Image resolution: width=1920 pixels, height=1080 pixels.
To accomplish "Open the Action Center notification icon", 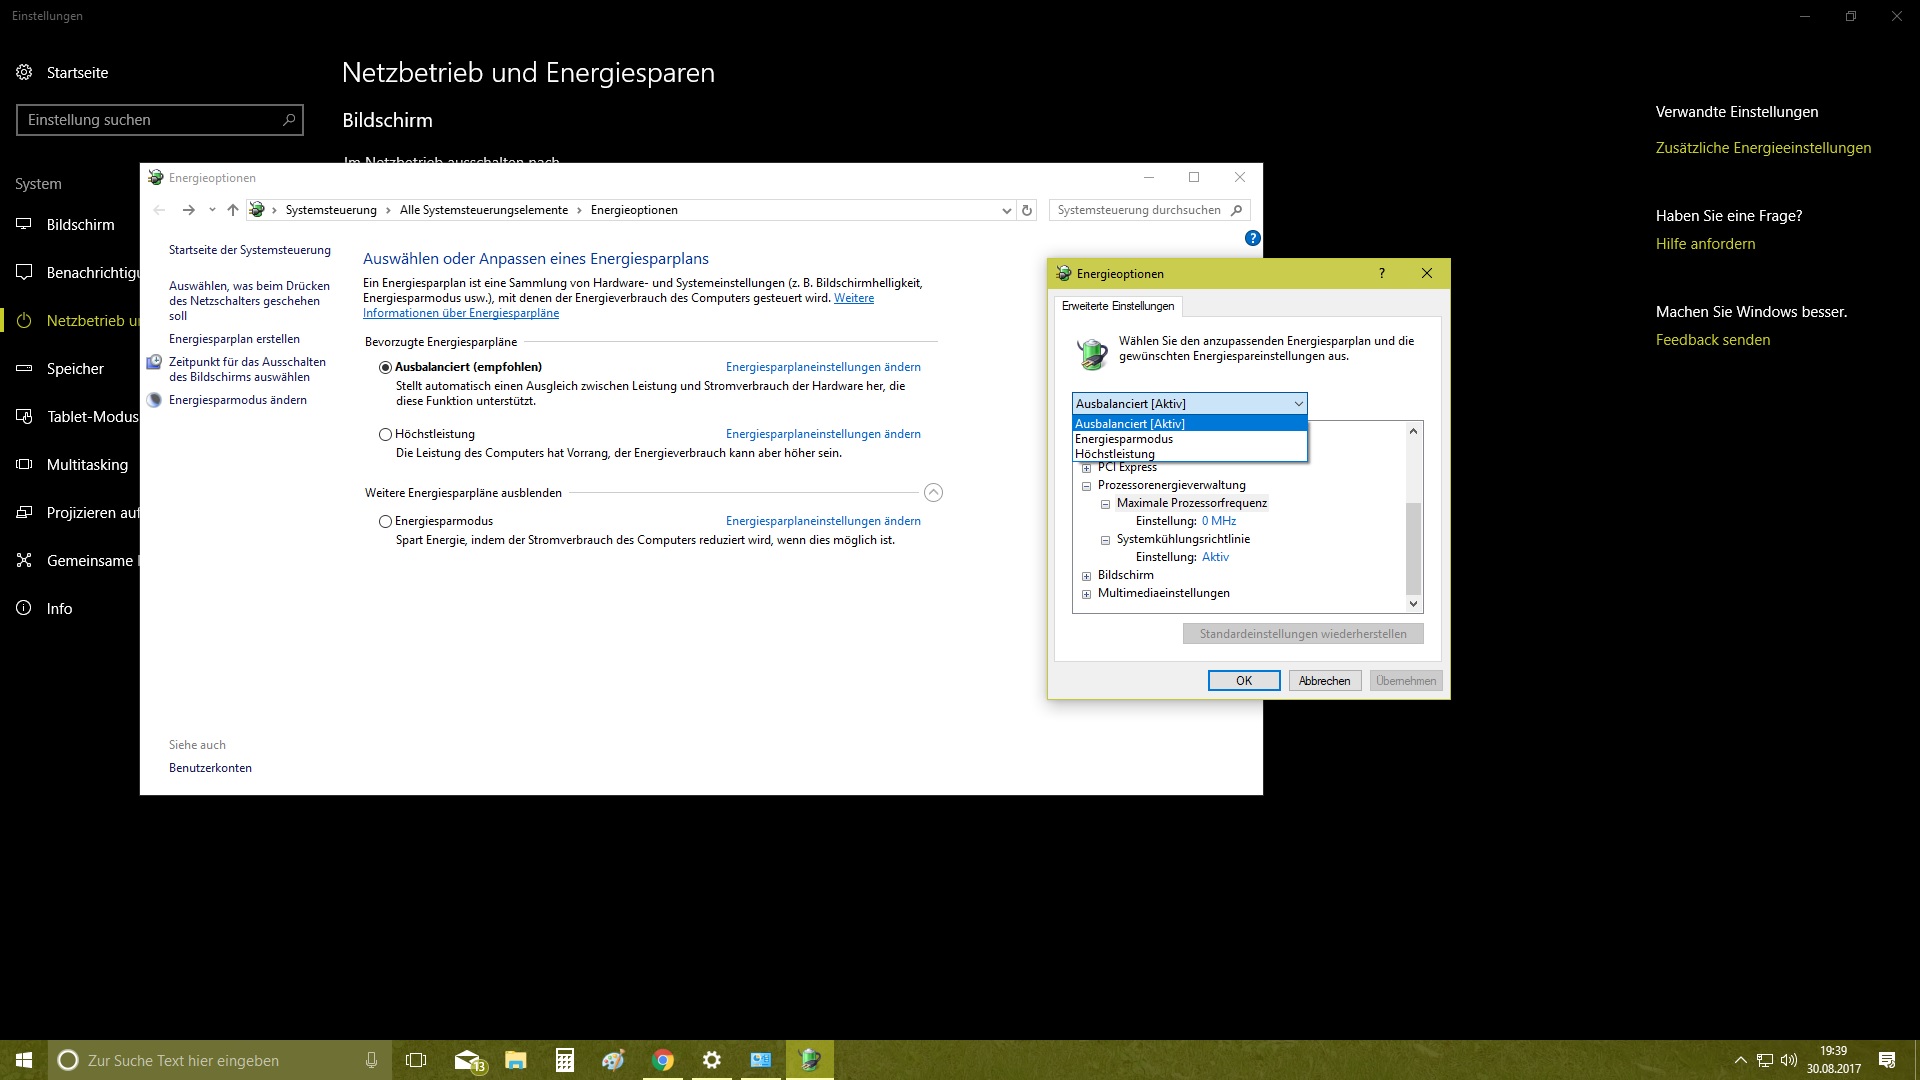I will pos(1887,1060).
